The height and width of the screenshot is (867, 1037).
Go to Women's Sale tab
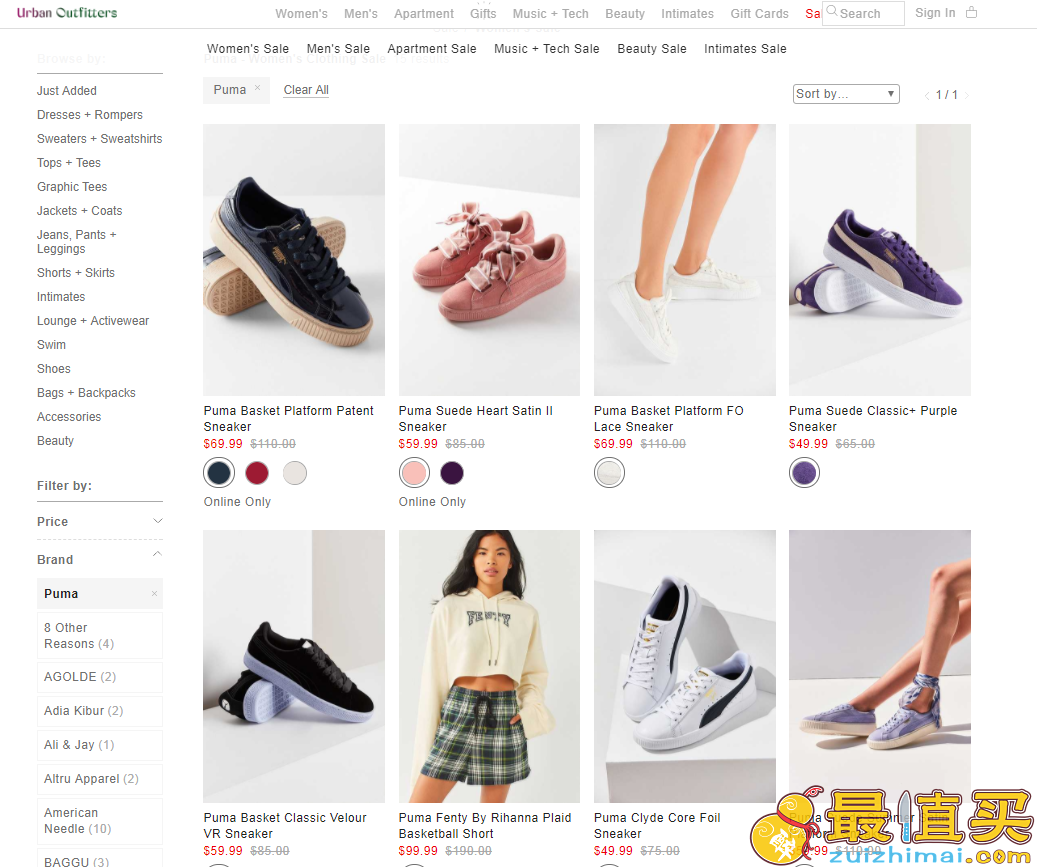(x=248, y=49)
